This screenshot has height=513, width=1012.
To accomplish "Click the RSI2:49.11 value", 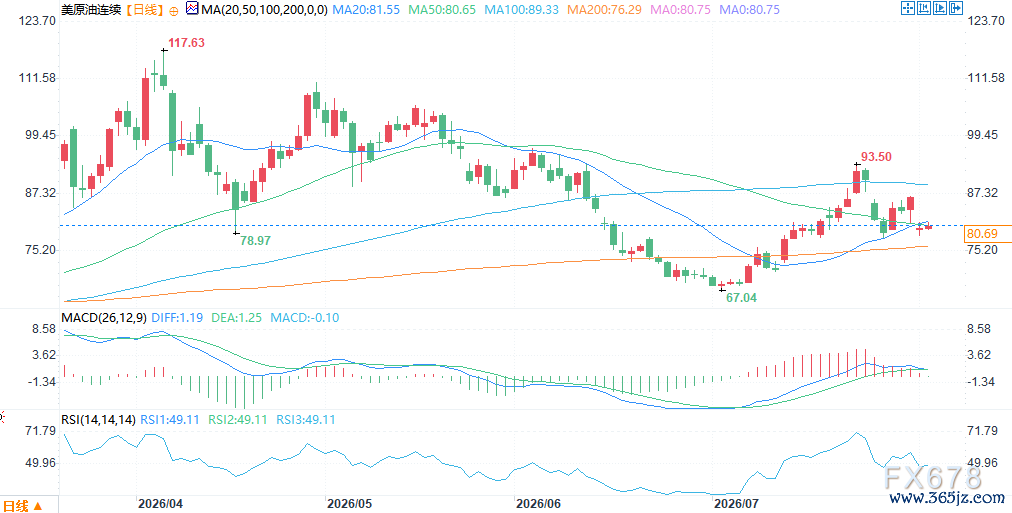I will 237,419.
